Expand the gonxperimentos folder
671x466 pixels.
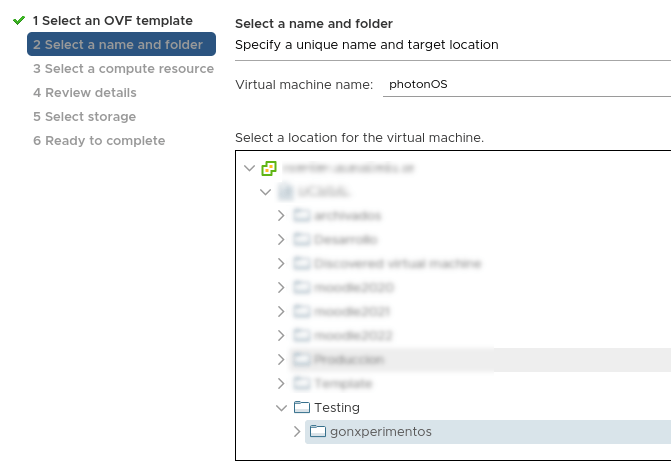[297, 432]
